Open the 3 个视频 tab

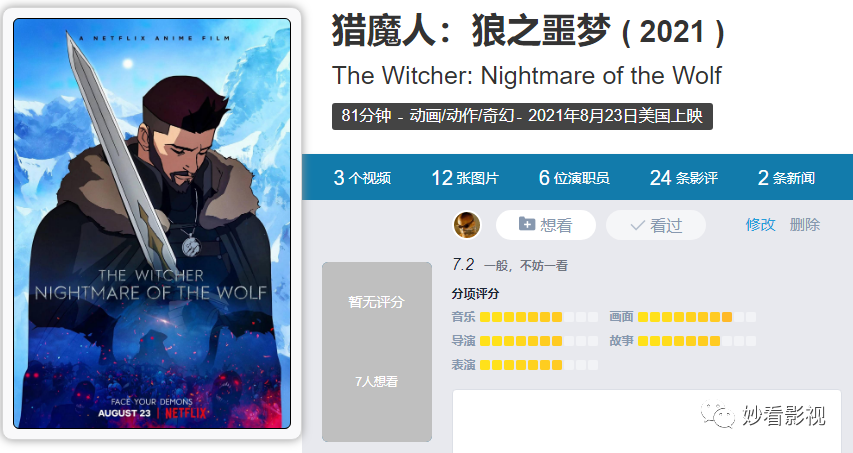(x=362, y=178)
